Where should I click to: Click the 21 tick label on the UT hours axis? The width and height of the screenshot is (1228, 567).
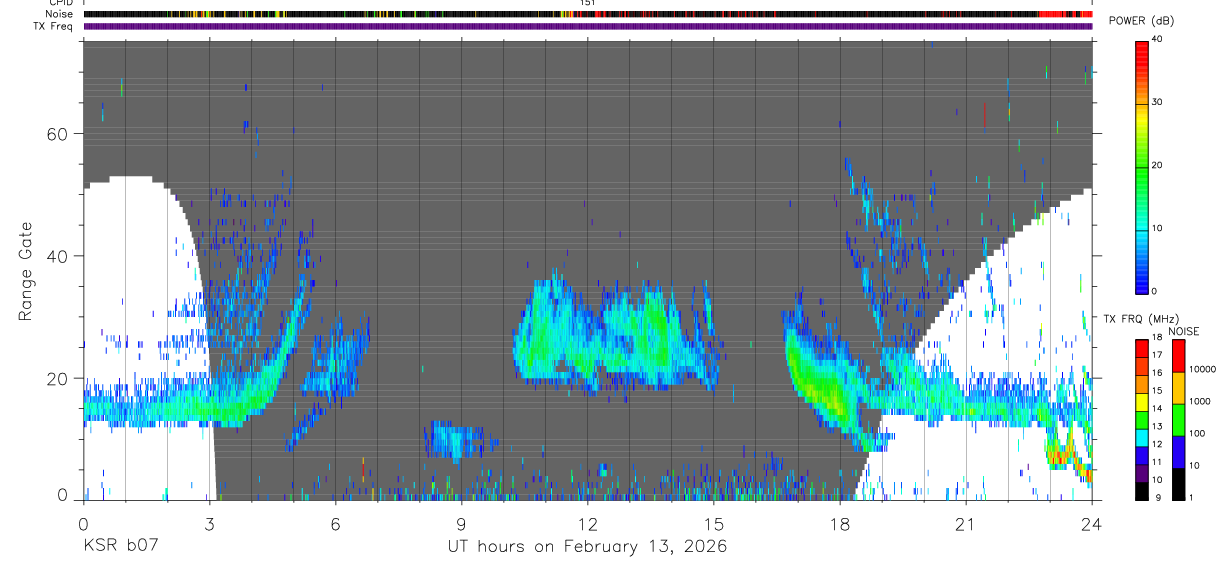(965, 524)
